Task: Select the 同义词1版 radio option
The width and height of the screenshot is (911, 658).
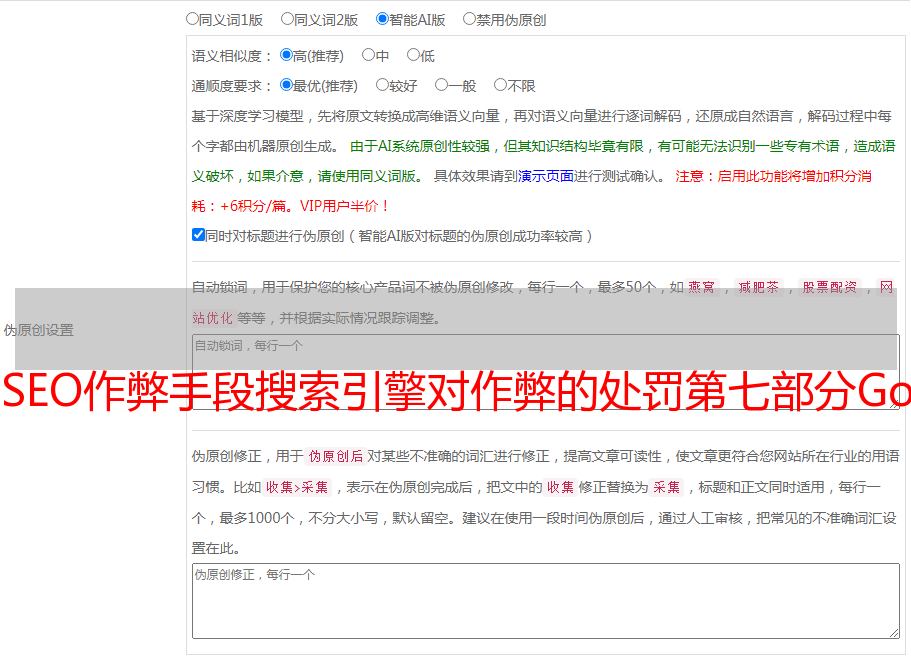Action: pos(192,19)
